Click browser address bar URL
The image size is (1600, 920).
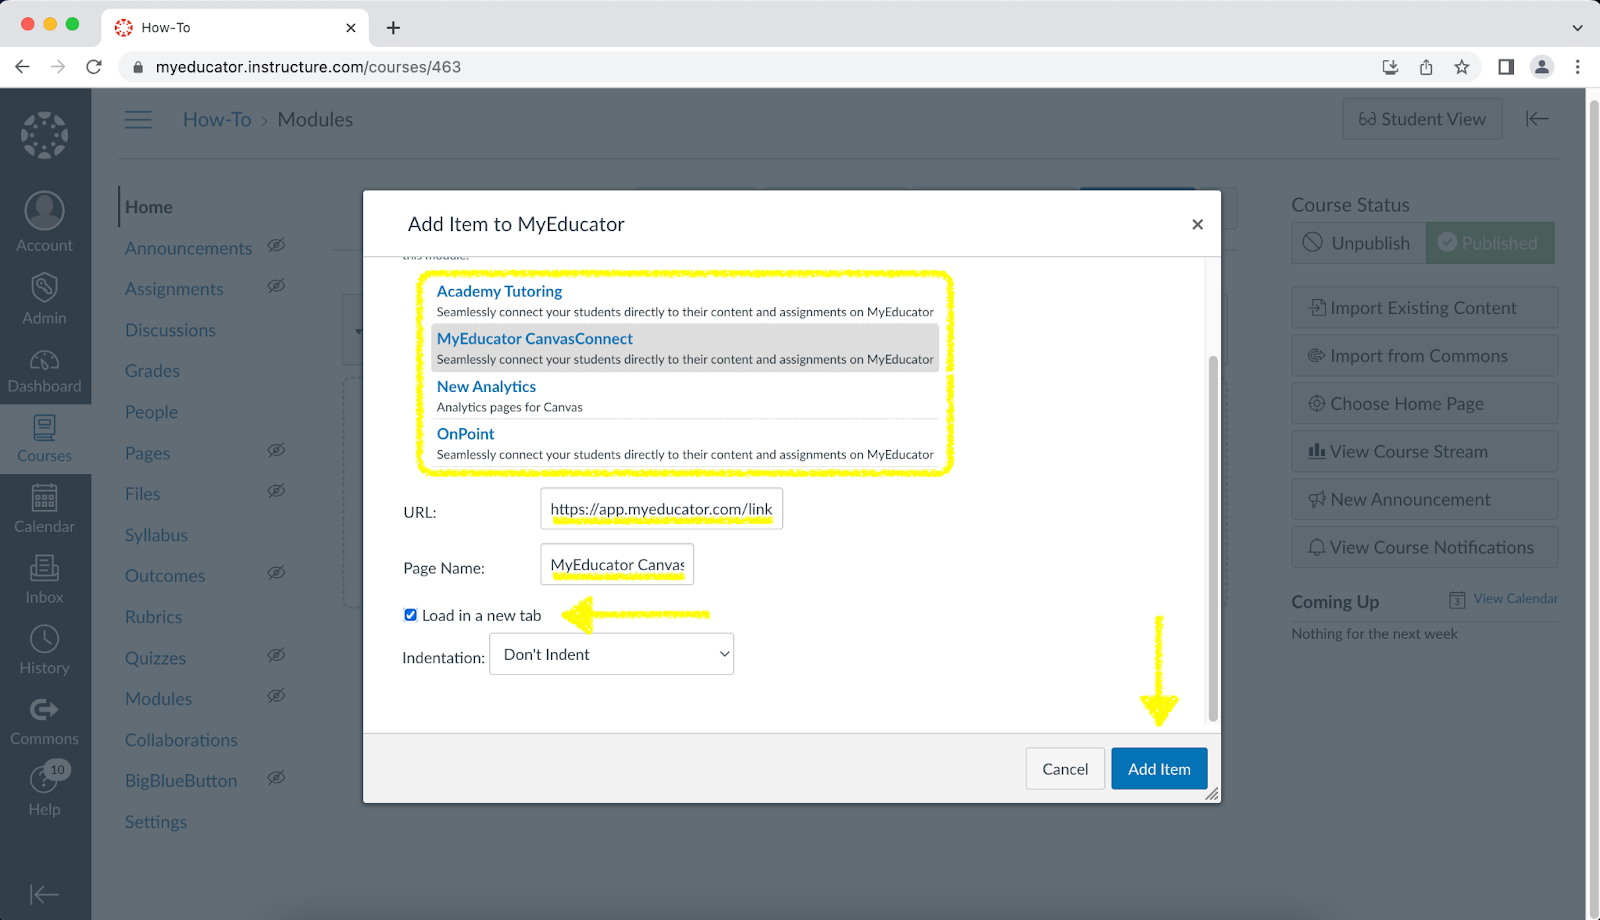click(308, 67)
